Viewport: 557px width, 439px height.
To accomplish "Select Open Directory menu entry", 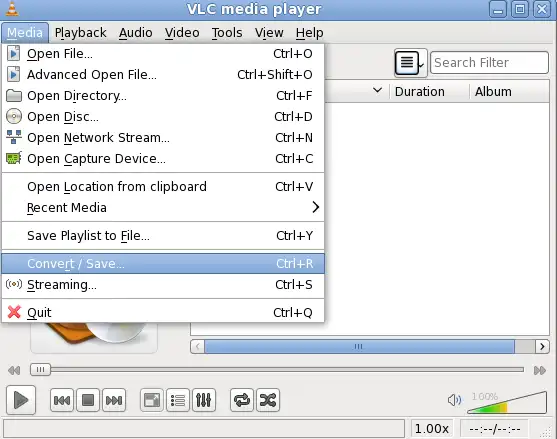I will click(163, 96).
